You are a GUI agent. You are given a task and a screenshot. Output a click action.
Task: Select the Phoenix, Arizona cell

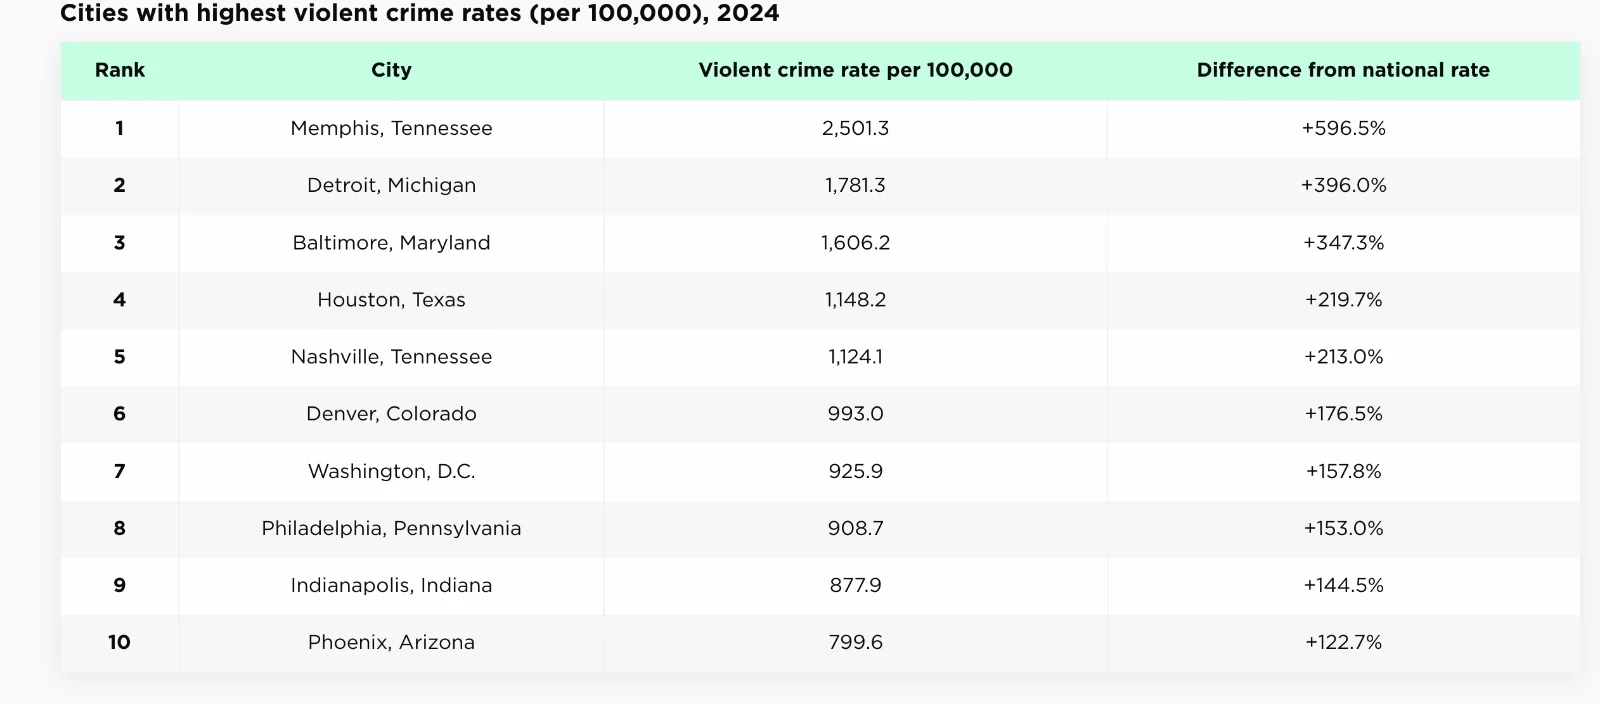[391, 642]
